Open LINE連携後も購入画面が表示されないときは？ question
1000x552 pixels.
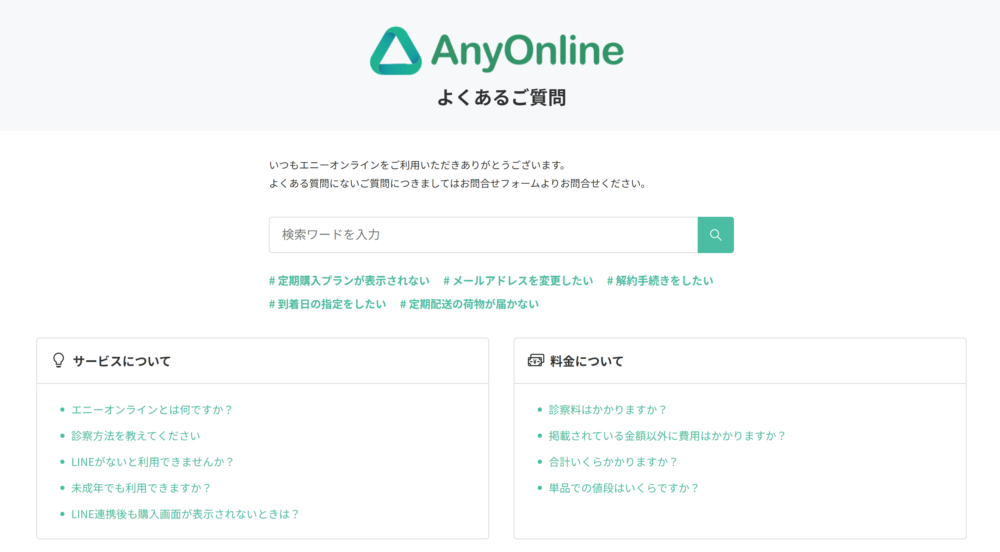[186, 514]
